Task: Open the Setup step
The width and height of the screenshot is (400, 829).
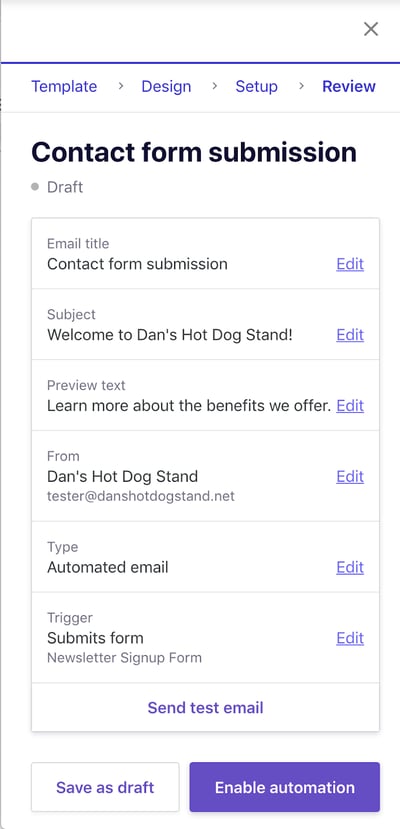Action: coord(256,86)
